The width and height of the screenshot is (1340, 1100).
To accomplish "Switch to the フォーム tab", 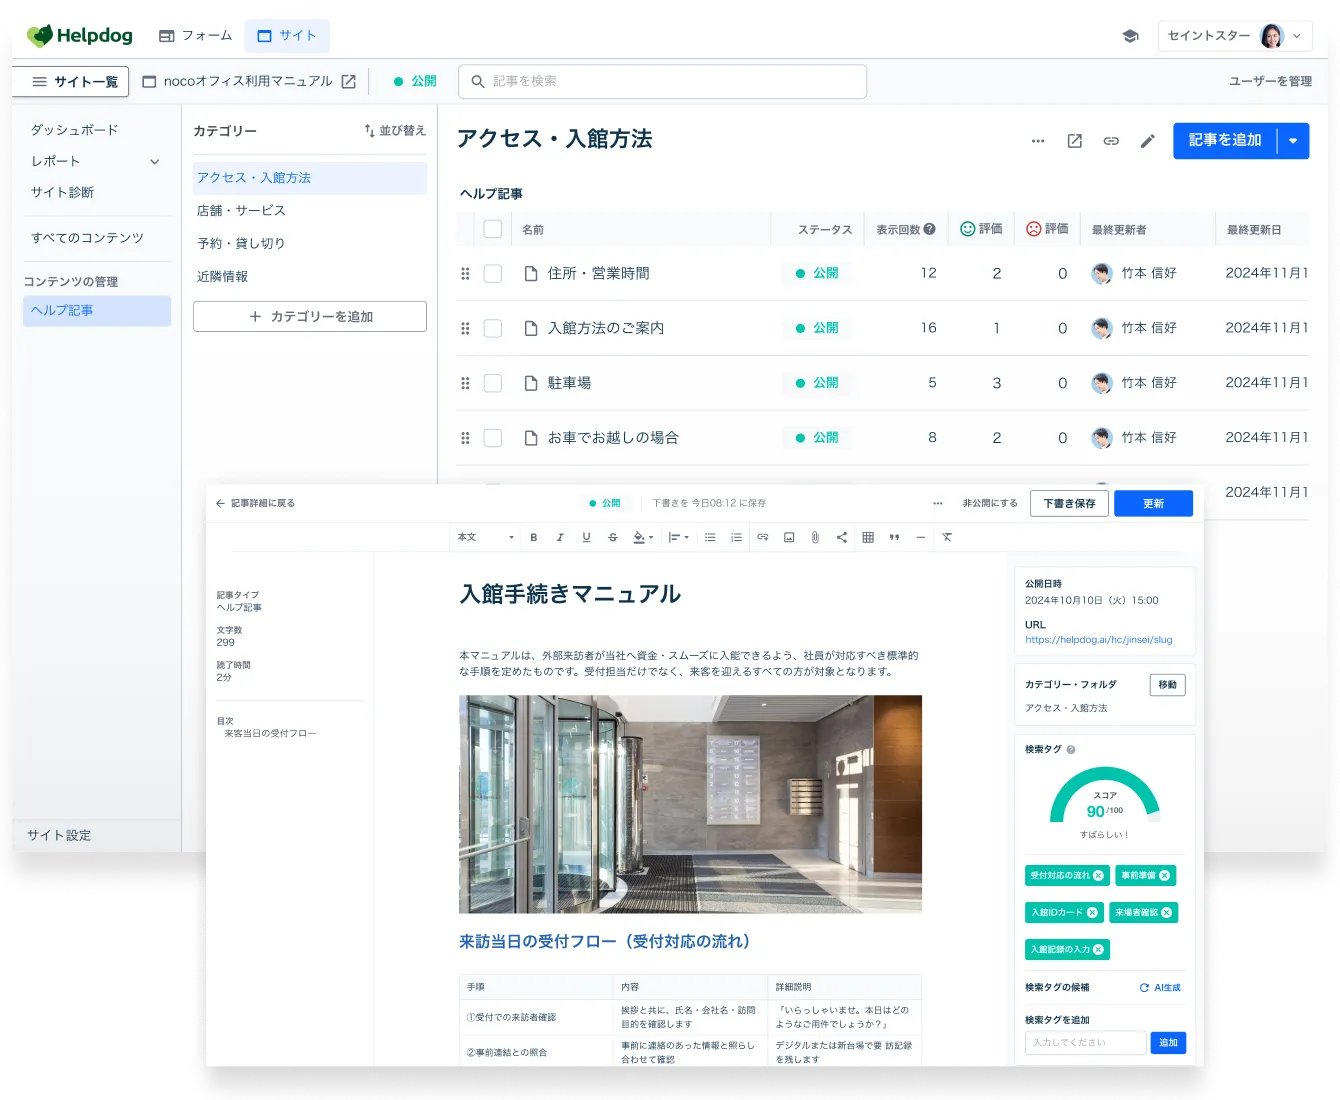I will point(196,36).
